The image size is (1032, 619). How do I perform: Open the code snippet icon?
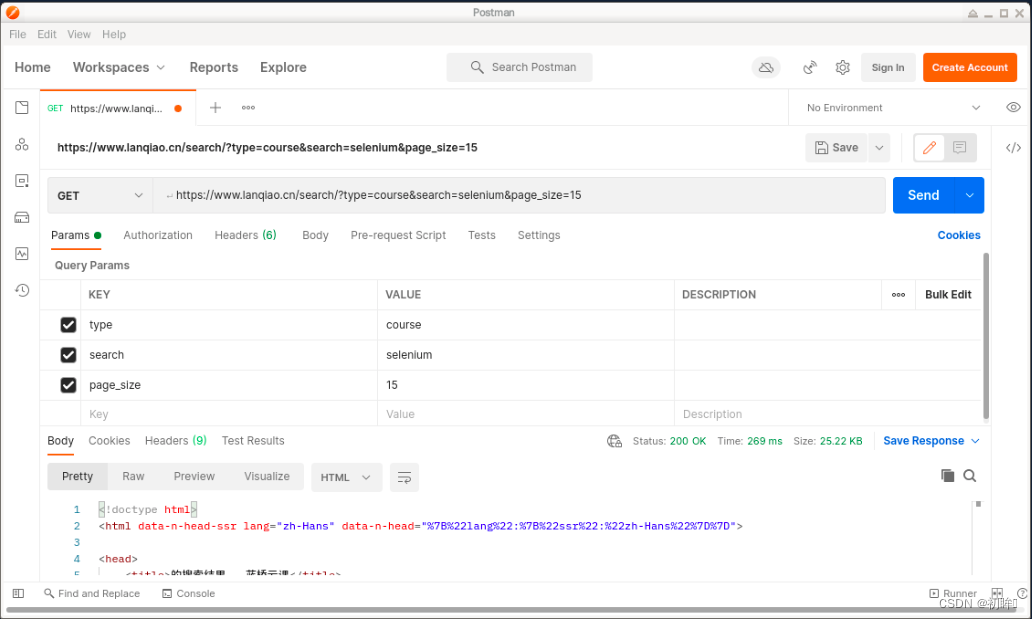(x=1014, y=148)
